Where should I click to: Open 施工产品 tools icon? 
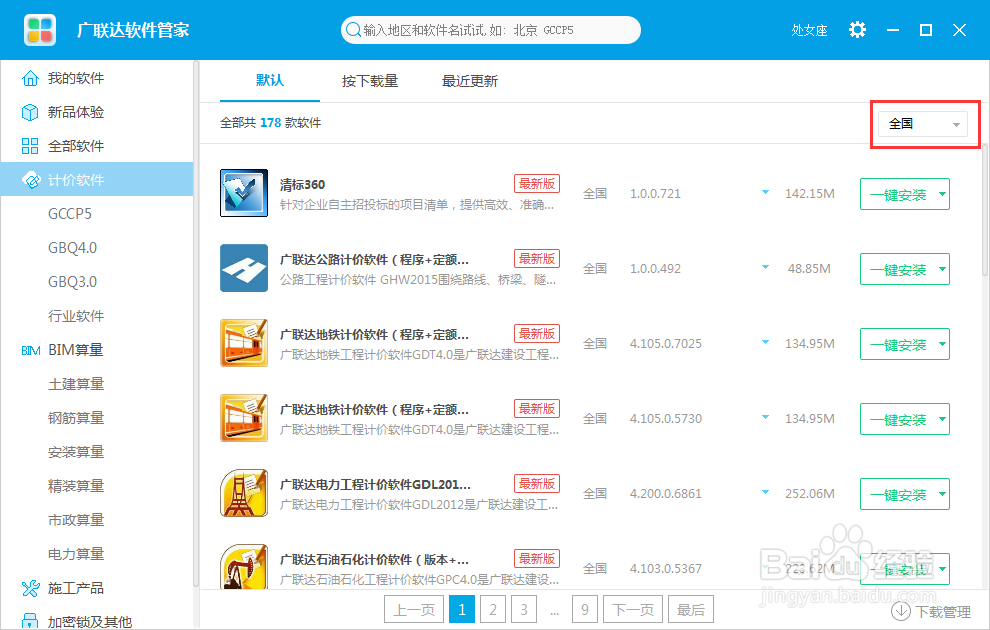pos(30,588)
